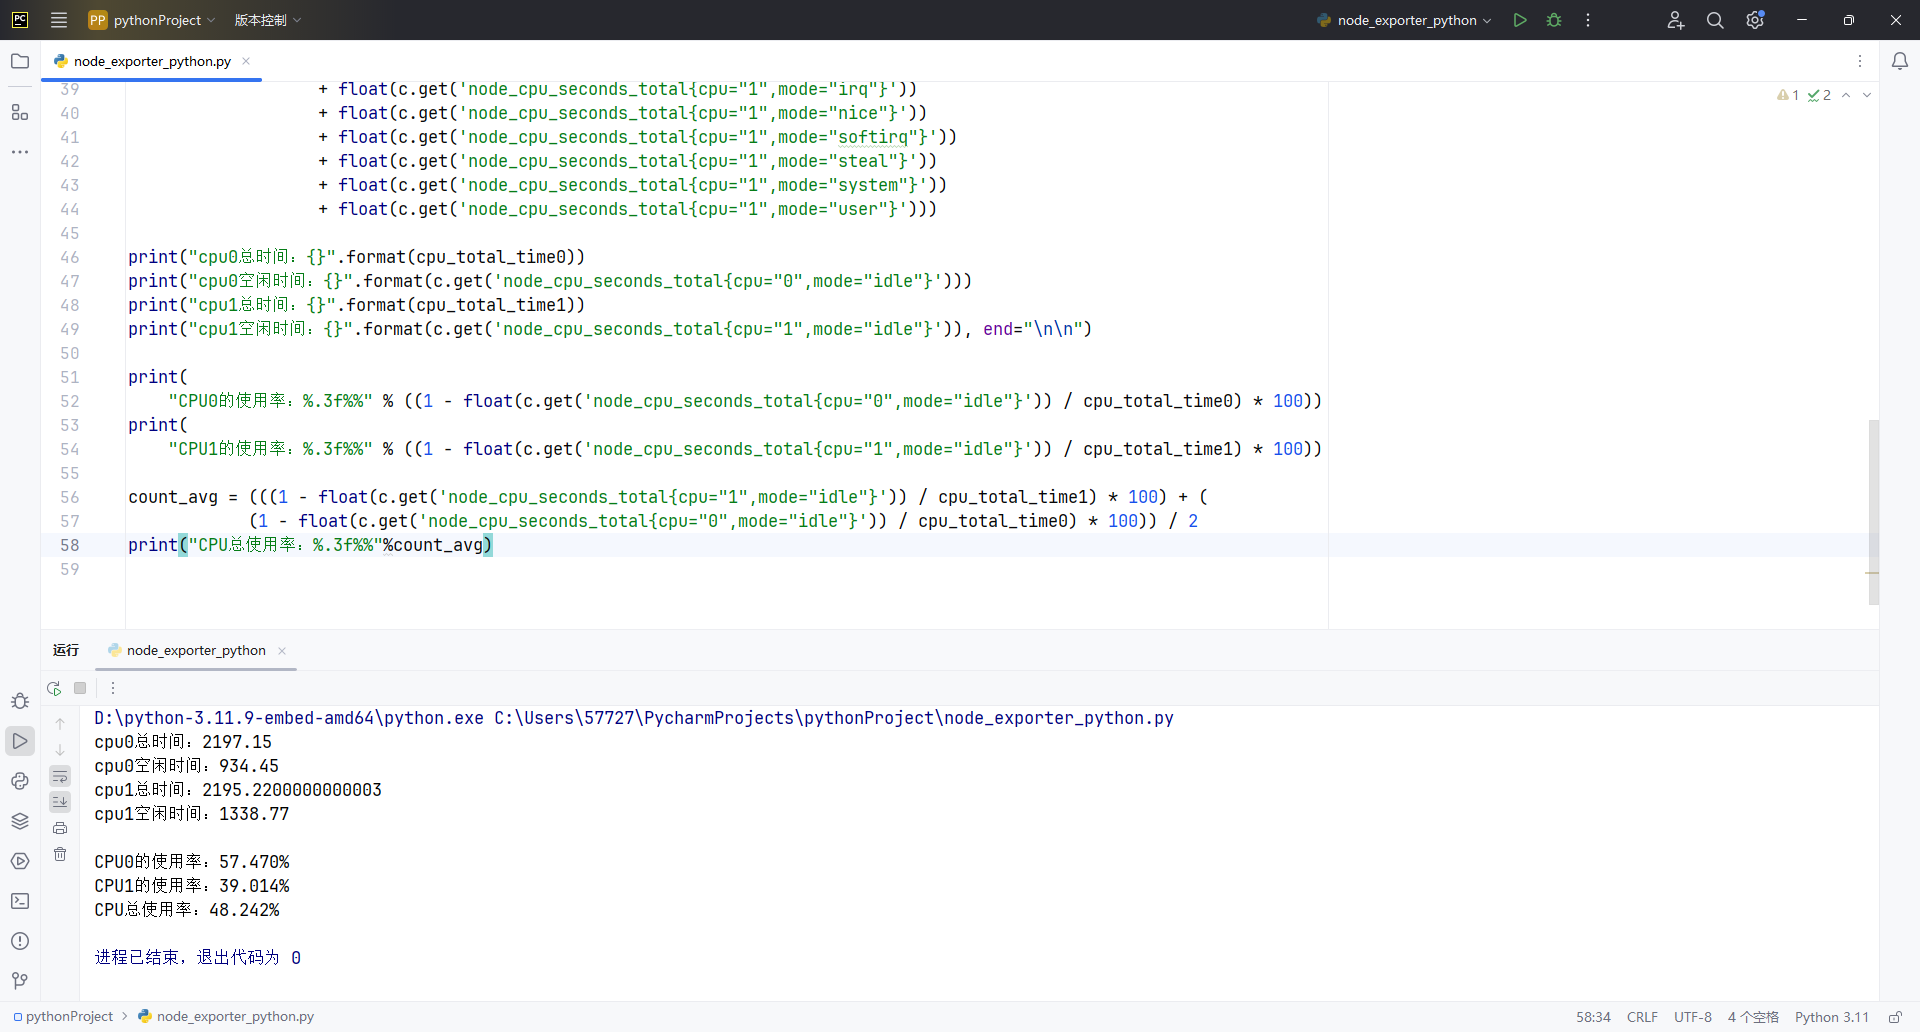Image resolution: width=1920 pixels, height=1032 pixels.
Task: Run node_exporter_python with the green play icon
Action: pyautogui.click(x=1520, y=20)
